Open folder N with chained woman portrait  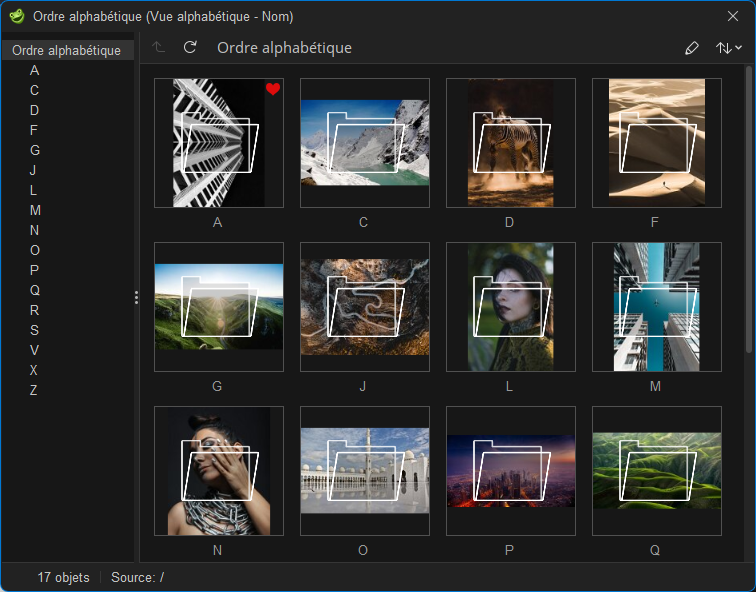point(218,471)
